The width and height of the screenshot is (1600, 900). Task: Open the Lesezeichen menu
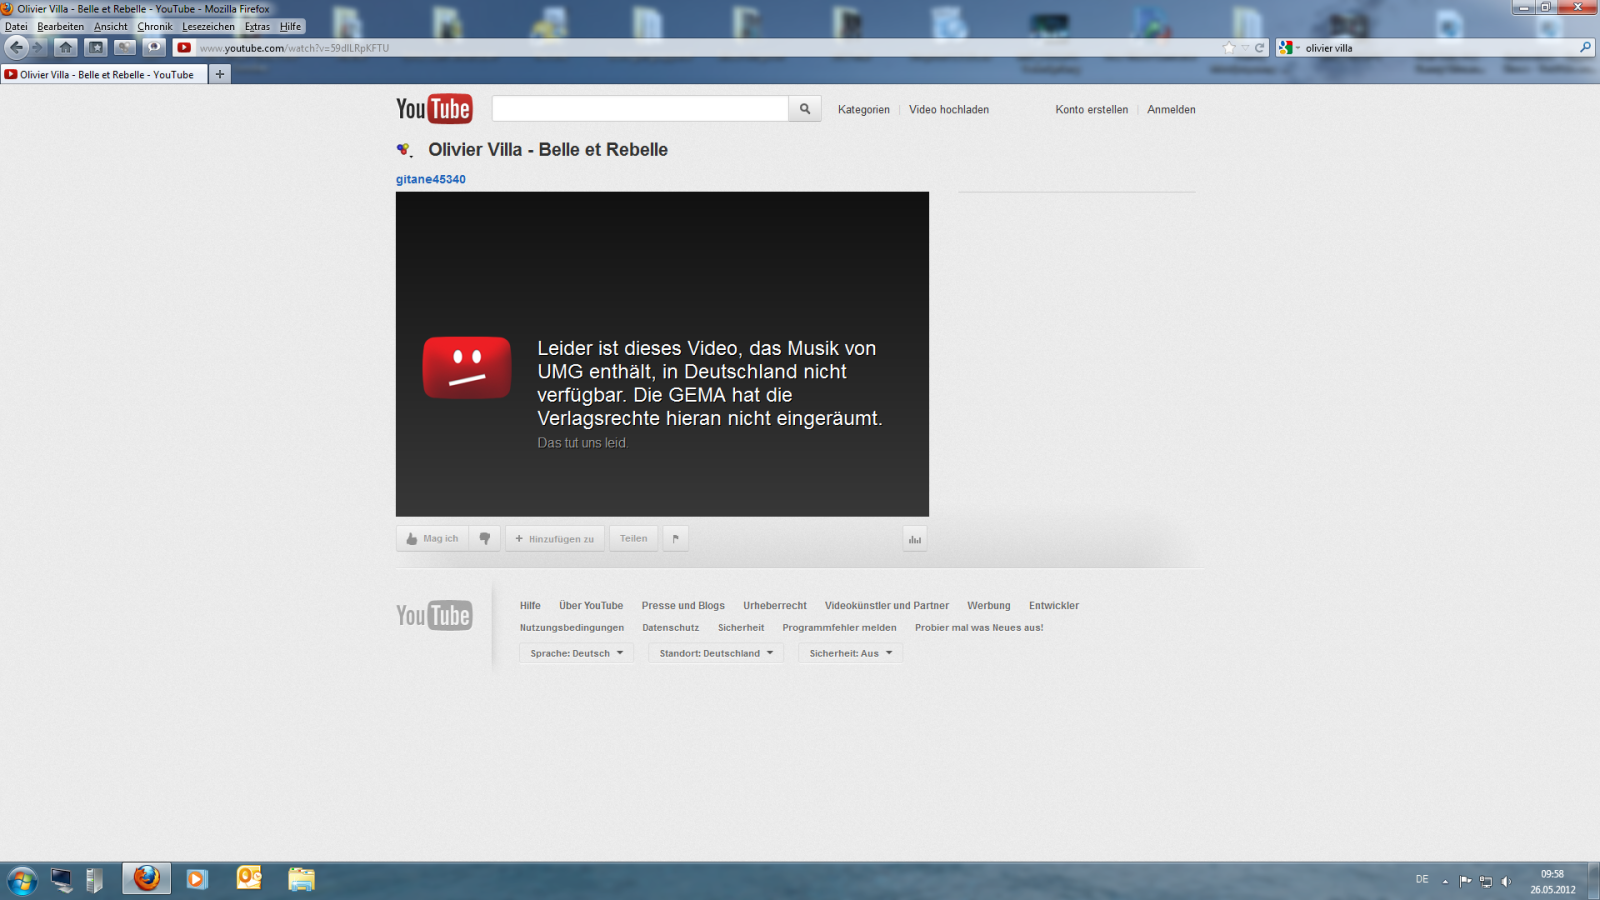[x=208, y=27]
